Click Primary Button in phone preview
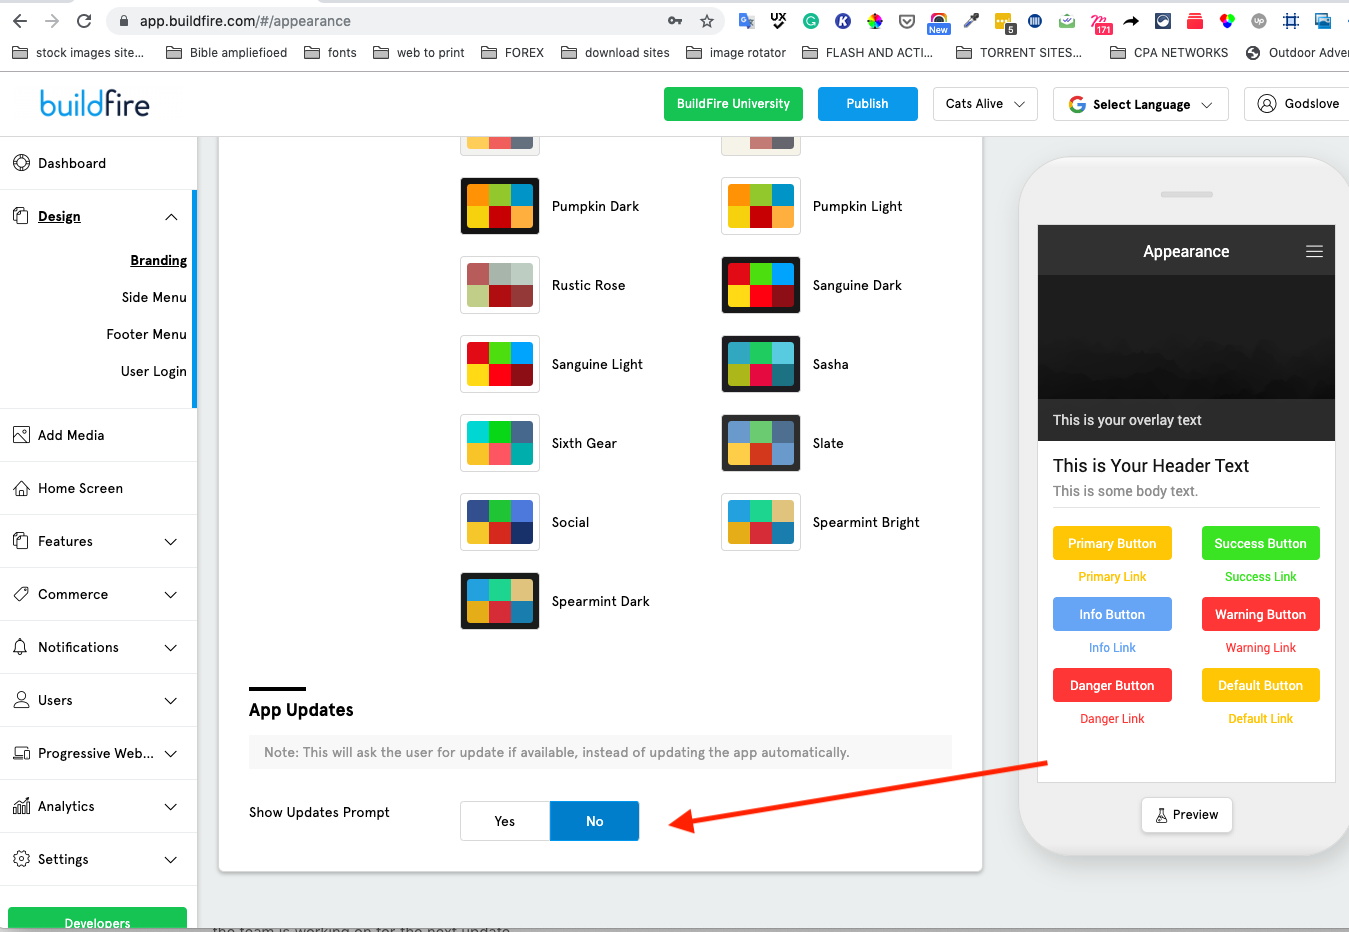 pos(1112,543)
